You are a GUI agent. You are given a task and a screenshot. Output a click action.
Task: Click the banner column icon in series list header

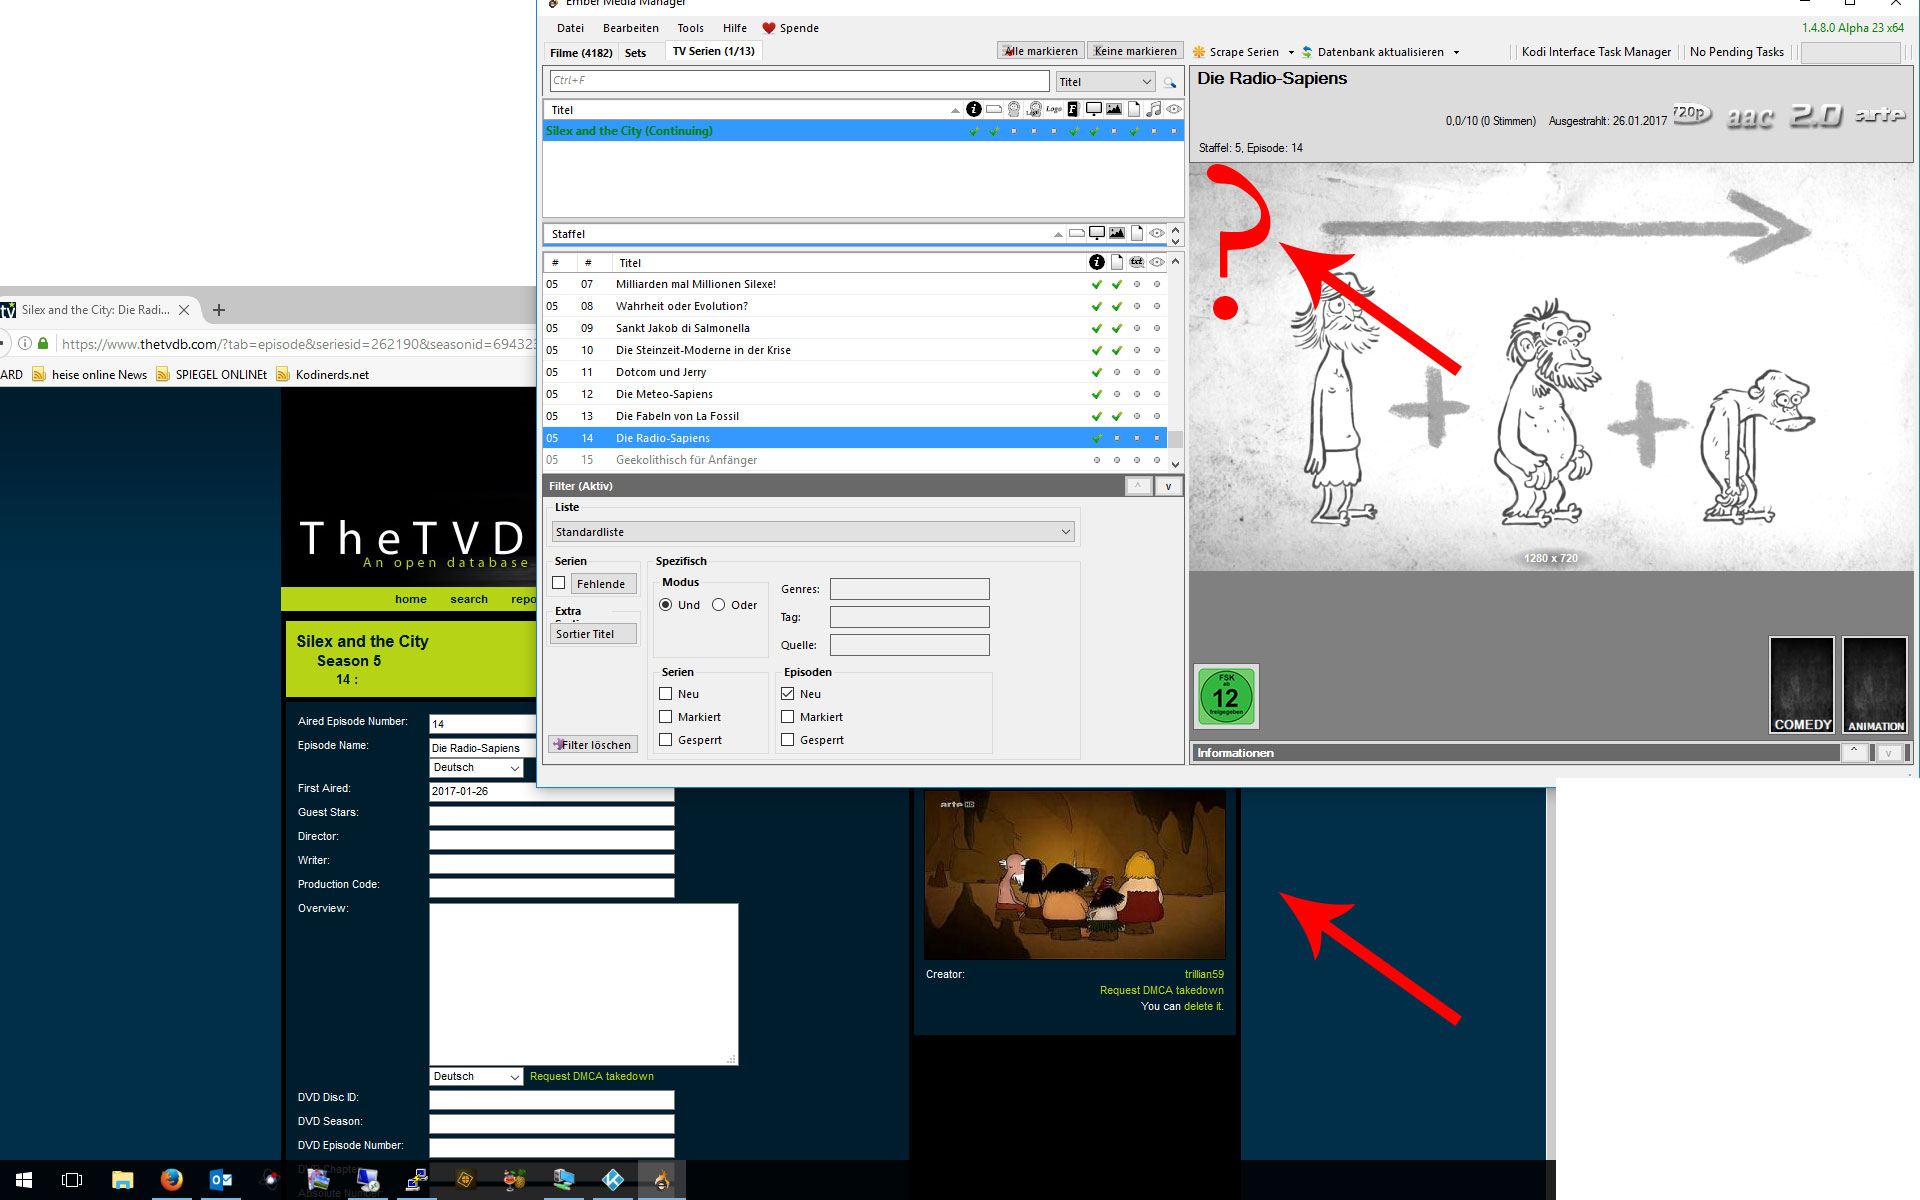(x=993, y=109)
